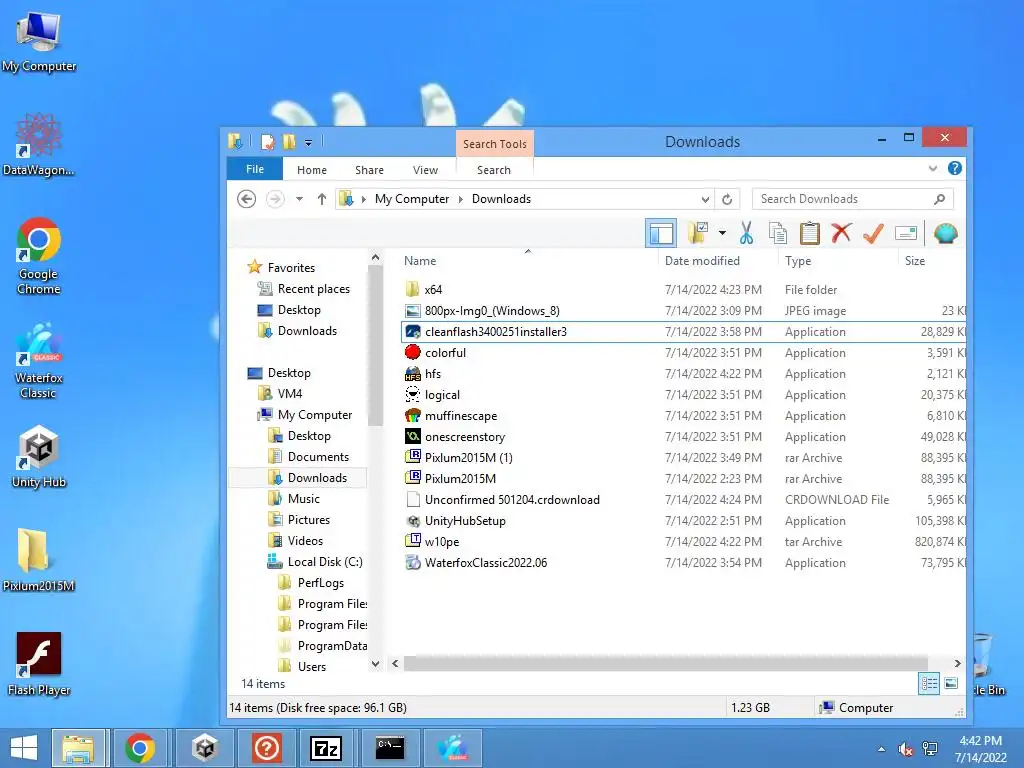Expand the ribbon with the chevron

coord(933,168)
